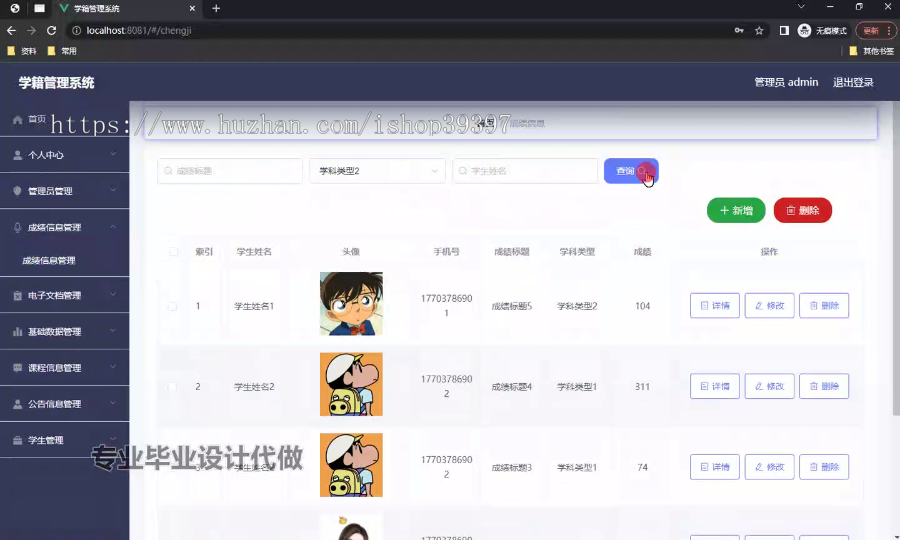Click the password key icon
This screenshot has width=900, height=540.
pyautogui.click(x=739, y=30)
